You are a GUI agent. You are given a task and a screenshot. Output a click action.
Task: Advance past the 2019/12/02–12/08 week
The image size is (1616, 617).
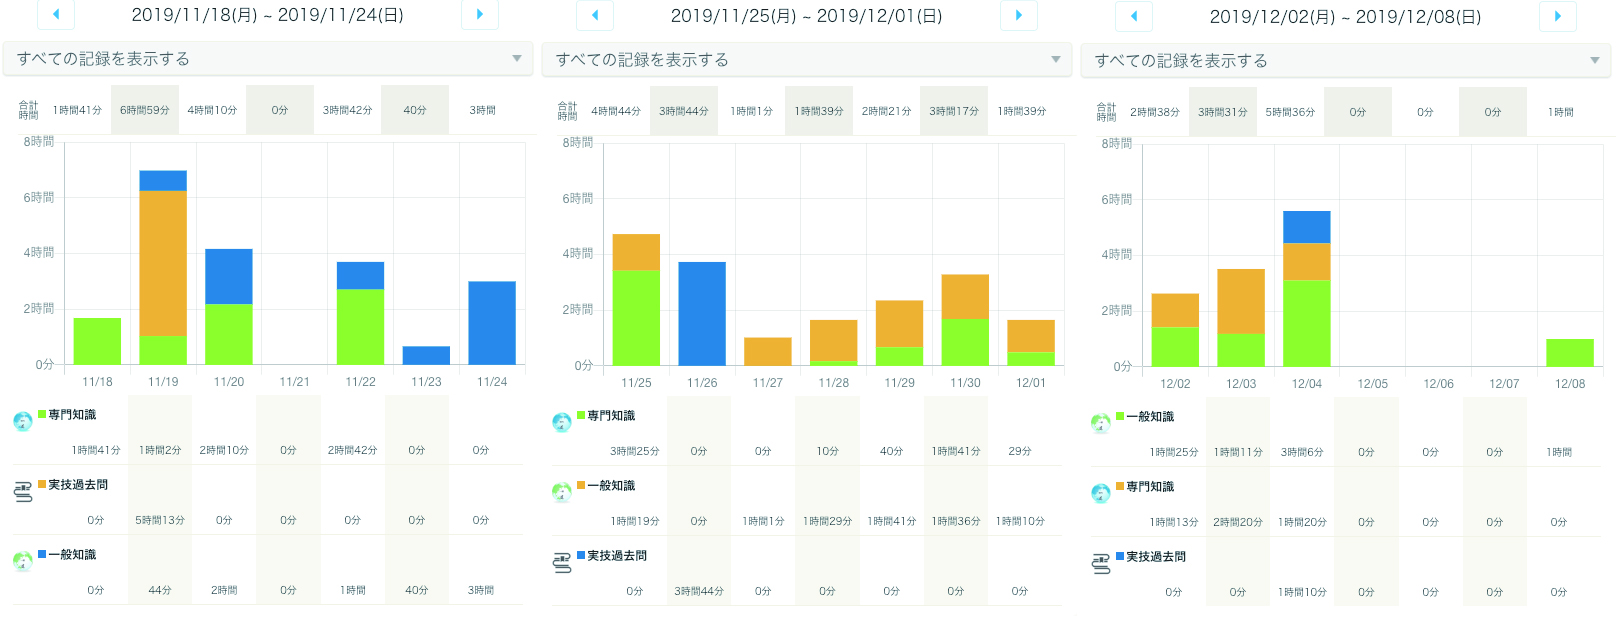pos(1558,16)
